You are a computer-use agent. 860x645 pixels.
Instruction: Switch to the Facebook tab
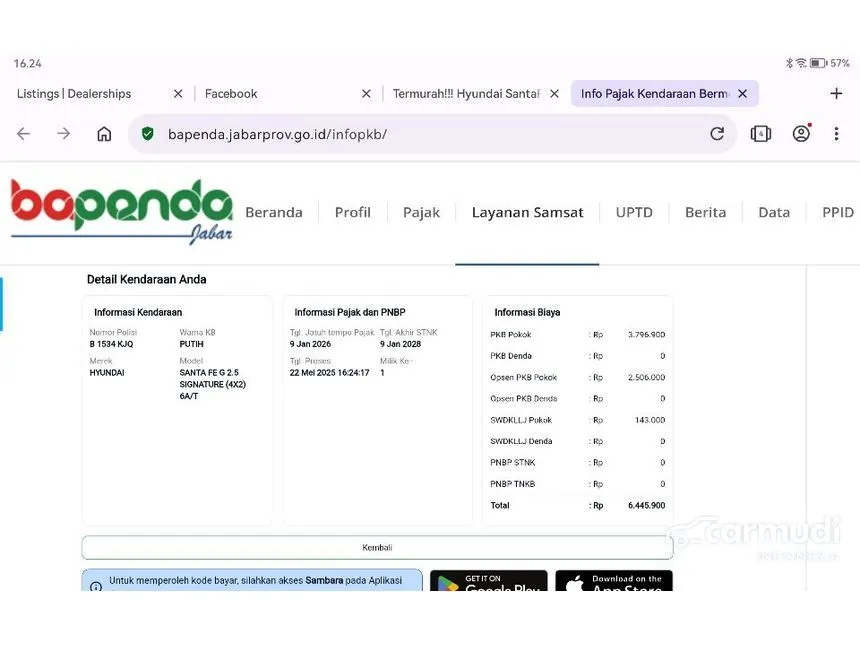(260, 94)
